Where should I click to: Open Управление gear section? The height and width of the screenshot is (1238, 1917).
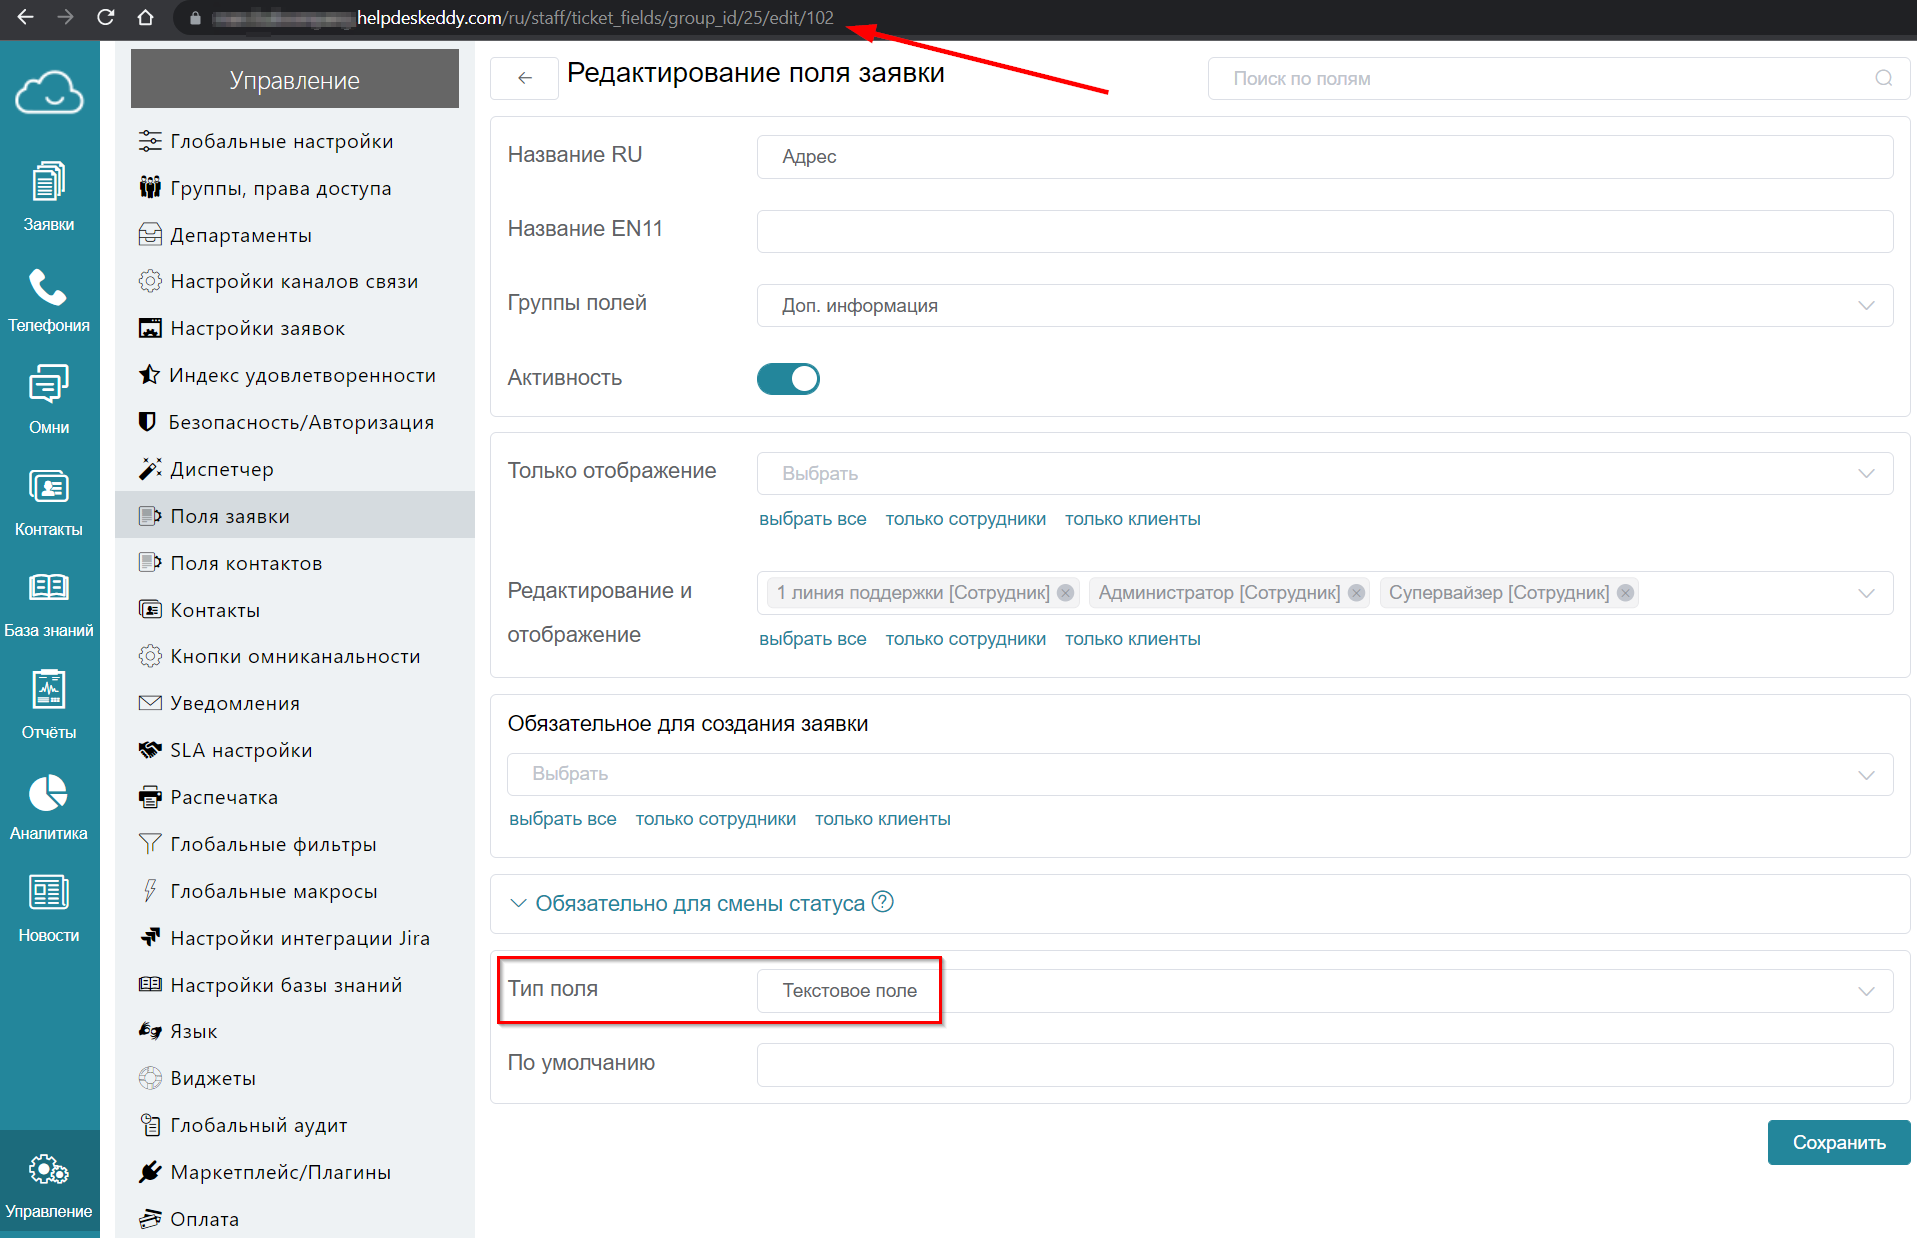pyautogui.click(x=49, y=1185)
